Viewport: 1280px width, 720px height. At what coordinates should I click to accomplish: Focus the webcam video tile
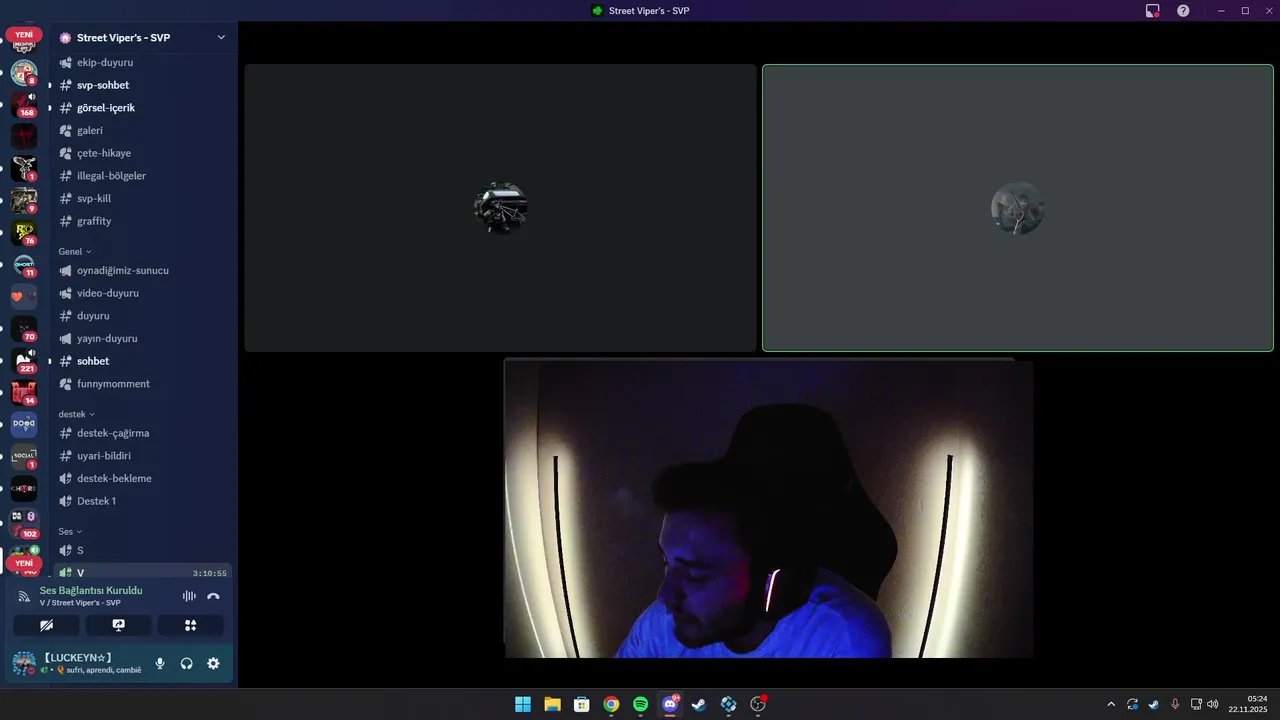click(768, 508)
